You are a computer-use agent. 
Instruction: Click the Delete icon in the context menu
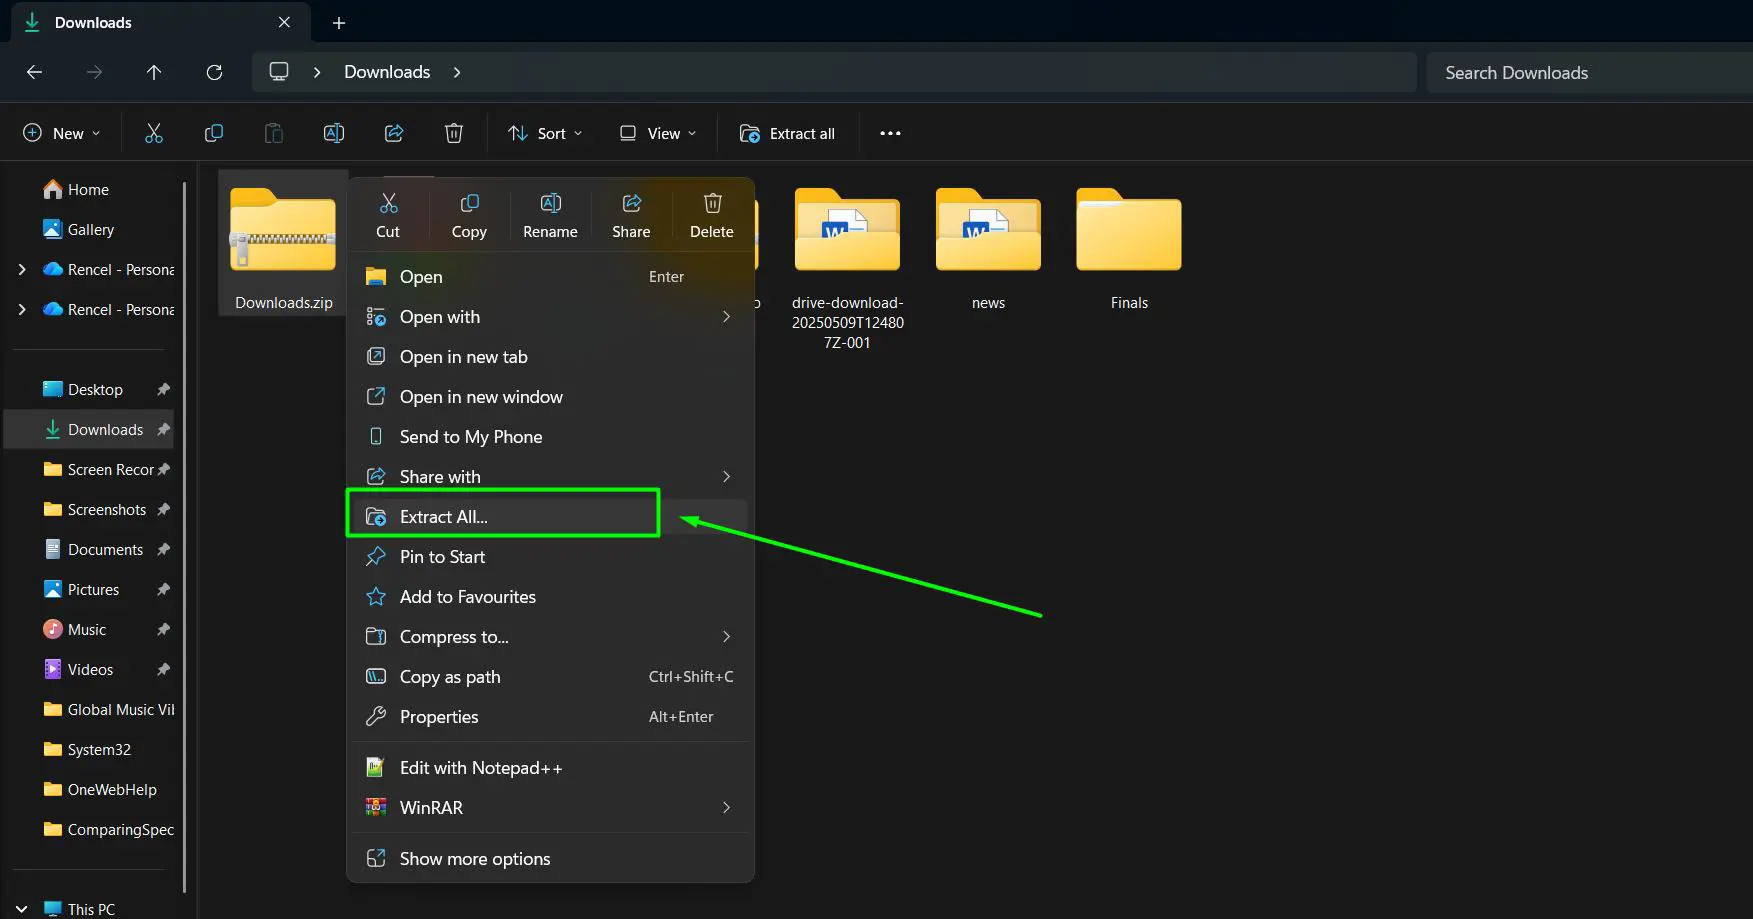click(x=711, y=213)
